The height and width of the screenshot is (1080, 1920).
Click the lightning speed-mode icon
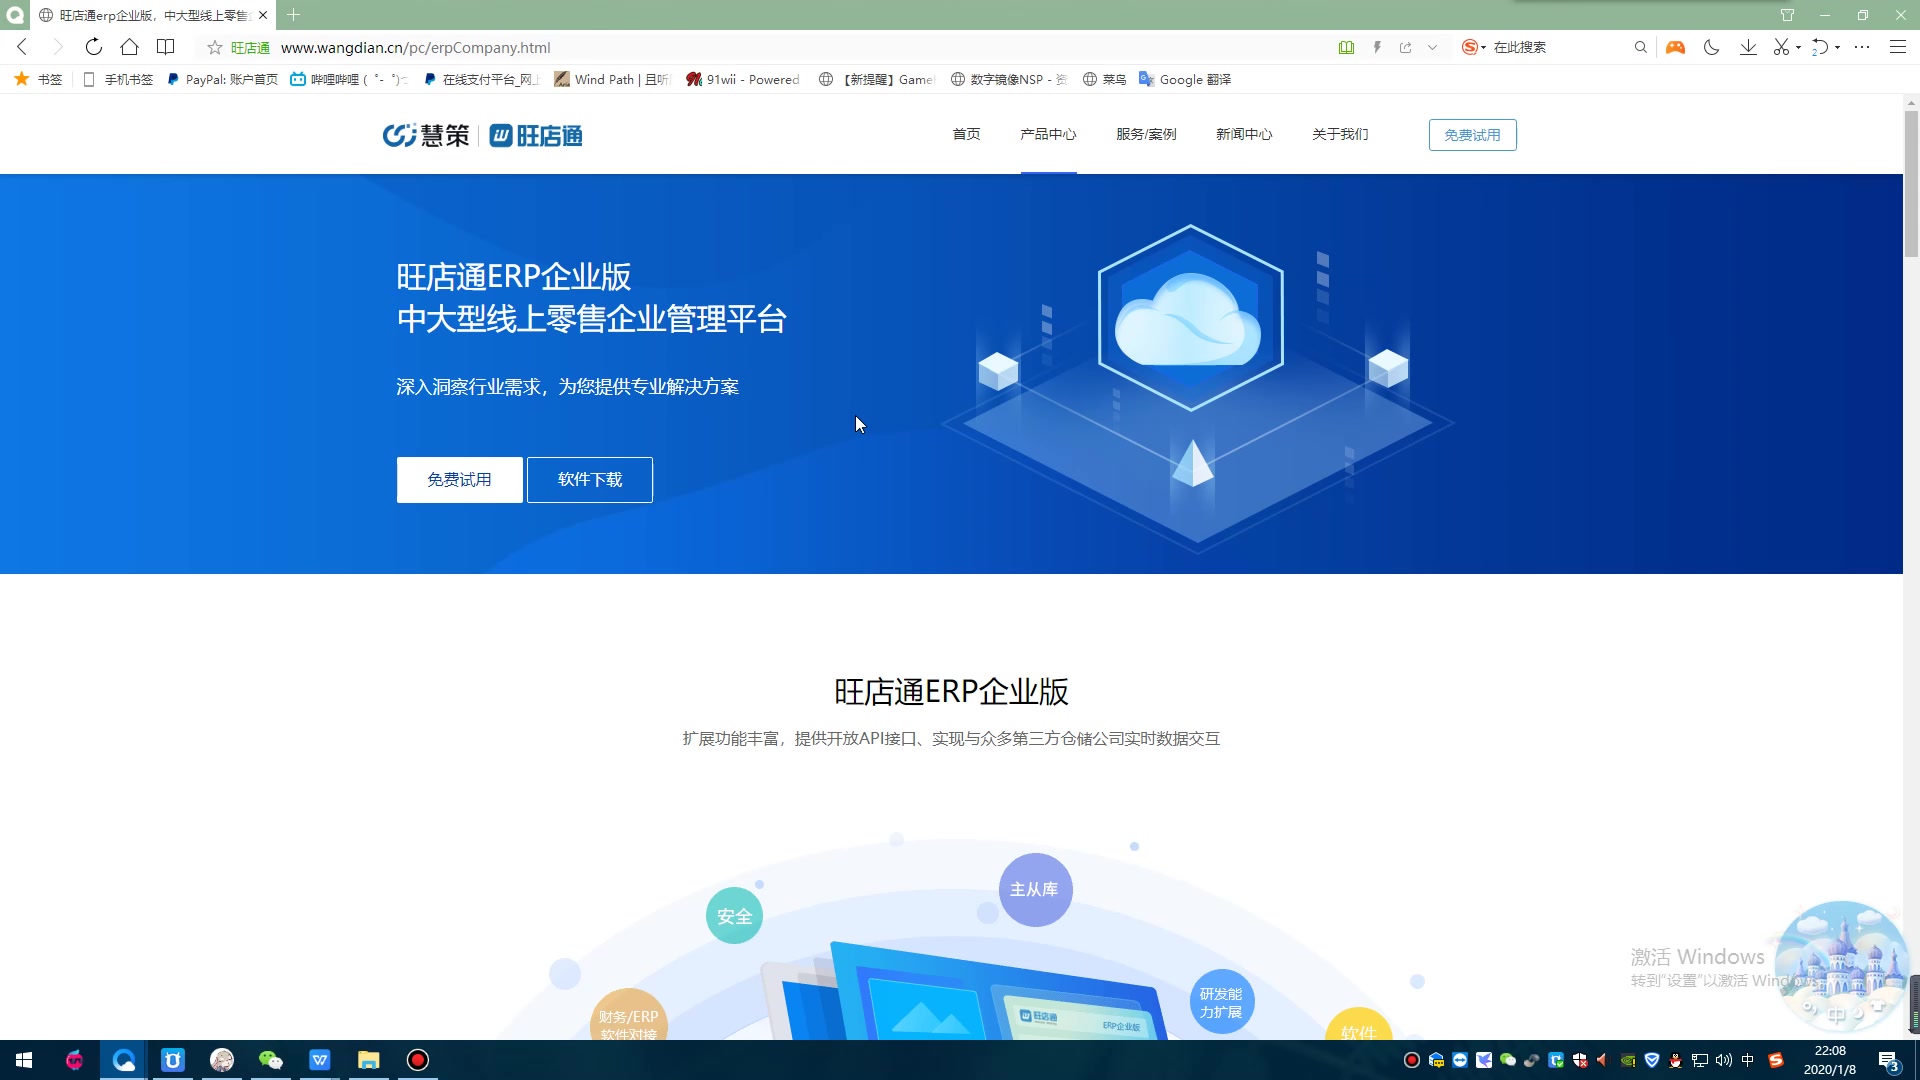(1377, 47)
